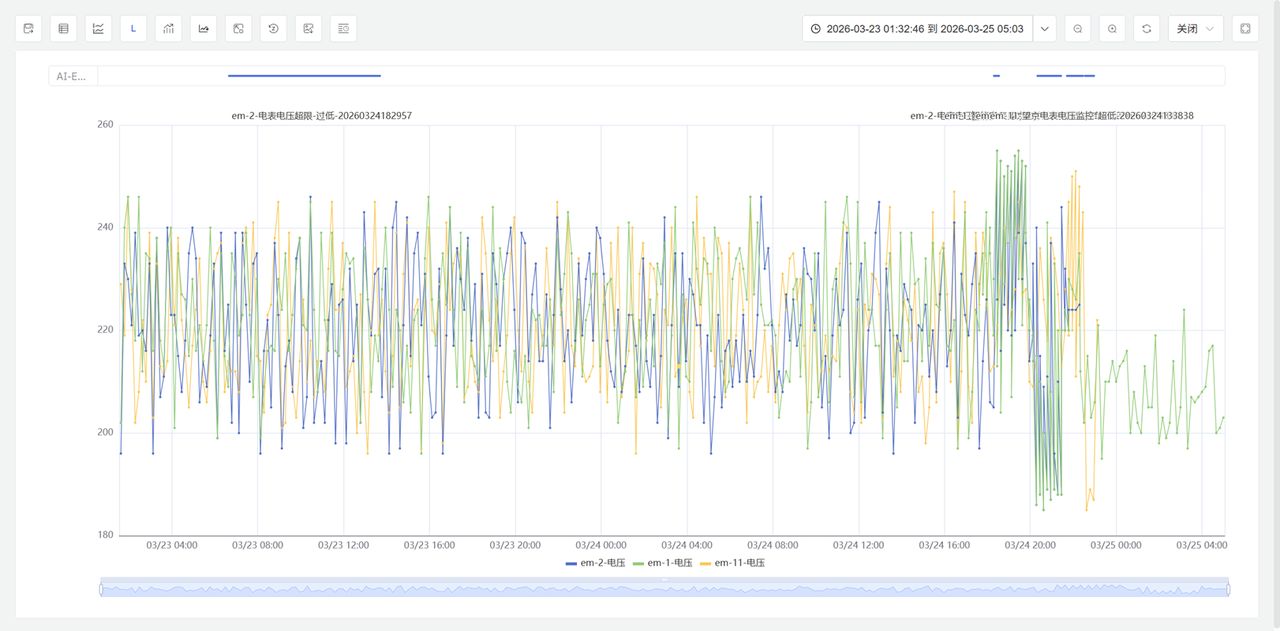The height and width of the screenshot is (631, 1280).
Task: Click the data zoom overview bar
Action: 664,589
